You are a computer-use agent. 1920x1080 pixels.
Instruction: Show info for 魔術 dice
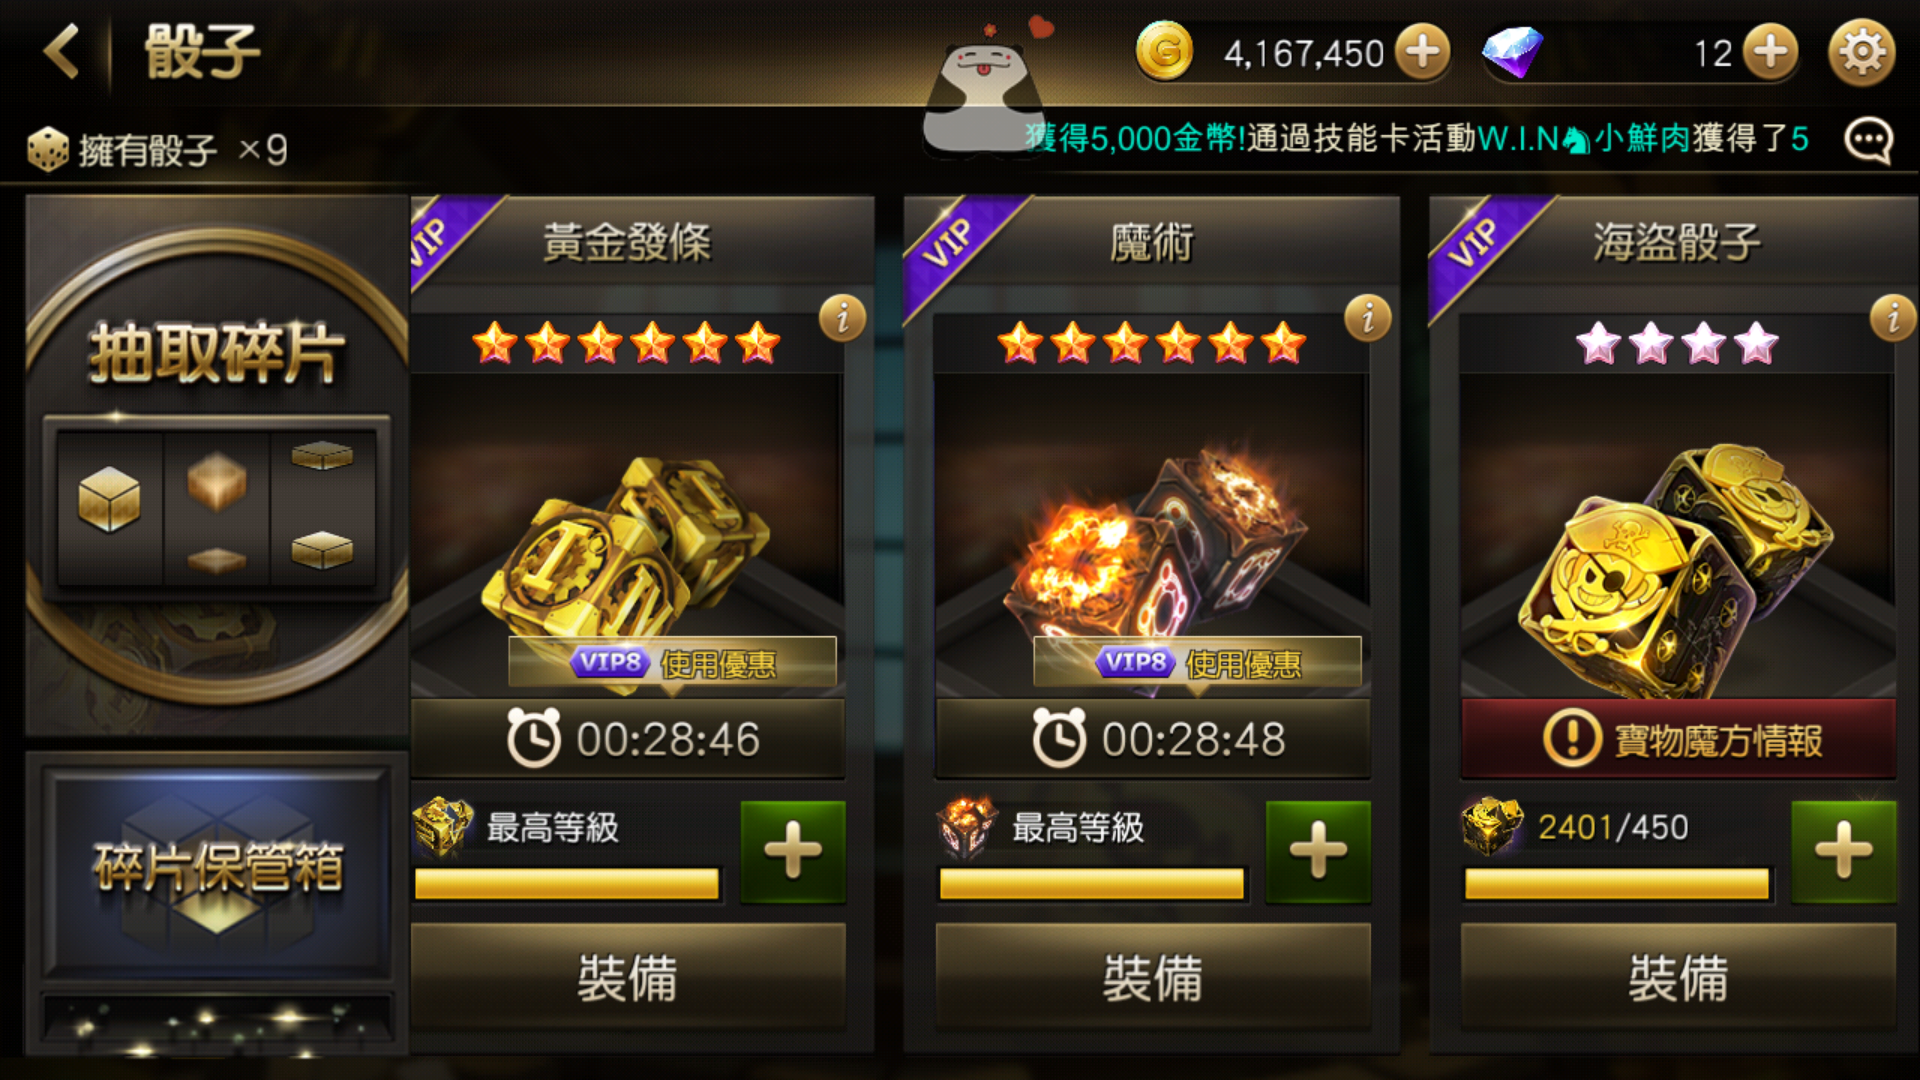tap(1367, 319)
